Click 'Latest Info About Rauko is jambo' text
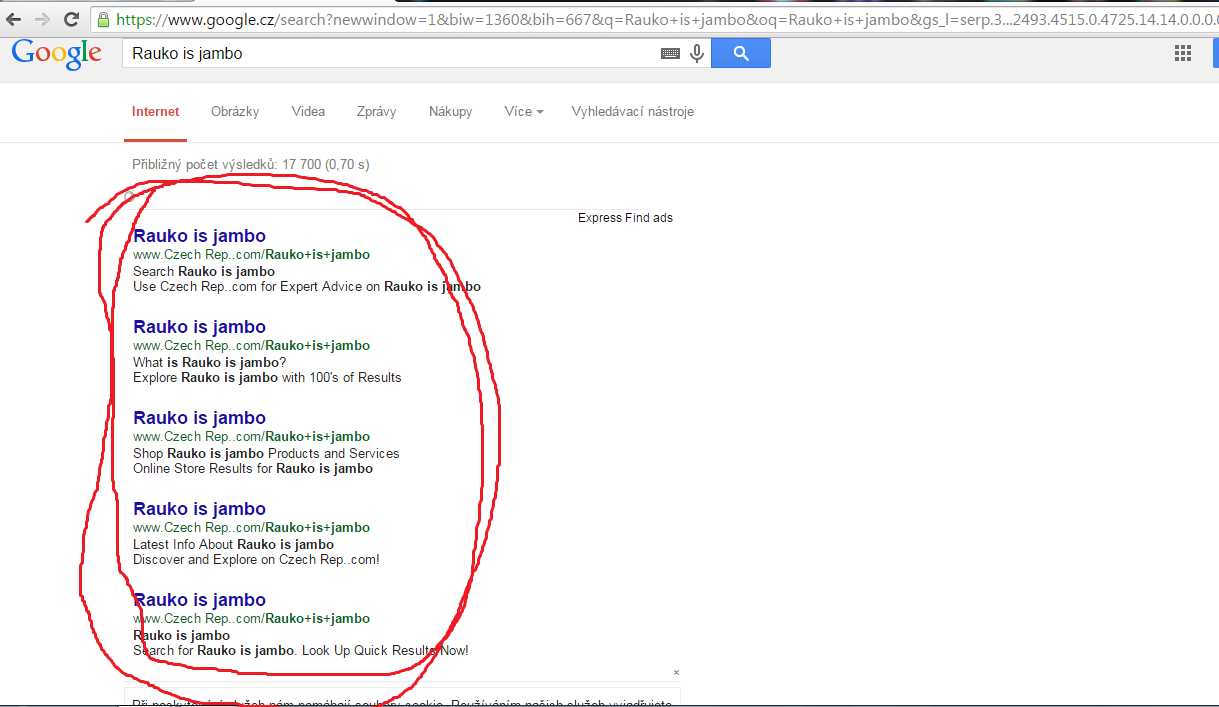This screenshot has width=1219, height=707. pos(233,545)
